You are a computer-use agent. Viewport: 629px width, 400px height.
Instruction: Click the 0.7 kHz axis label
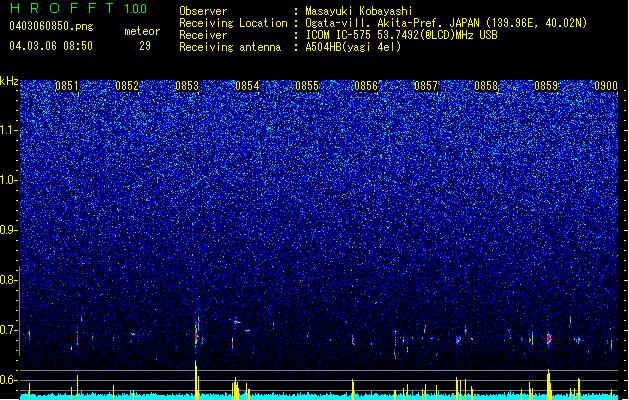(9, 330)
